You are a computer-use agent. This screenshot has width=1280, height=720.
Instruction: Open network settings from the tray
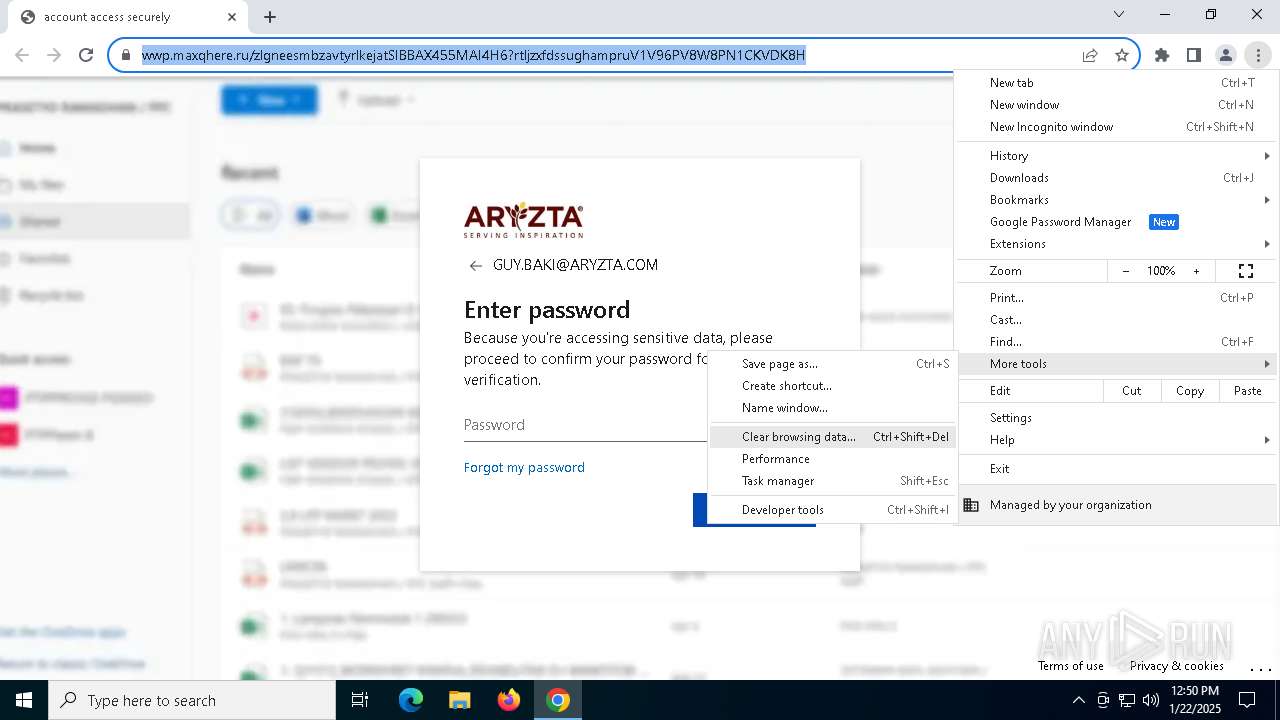[1127, 700]
